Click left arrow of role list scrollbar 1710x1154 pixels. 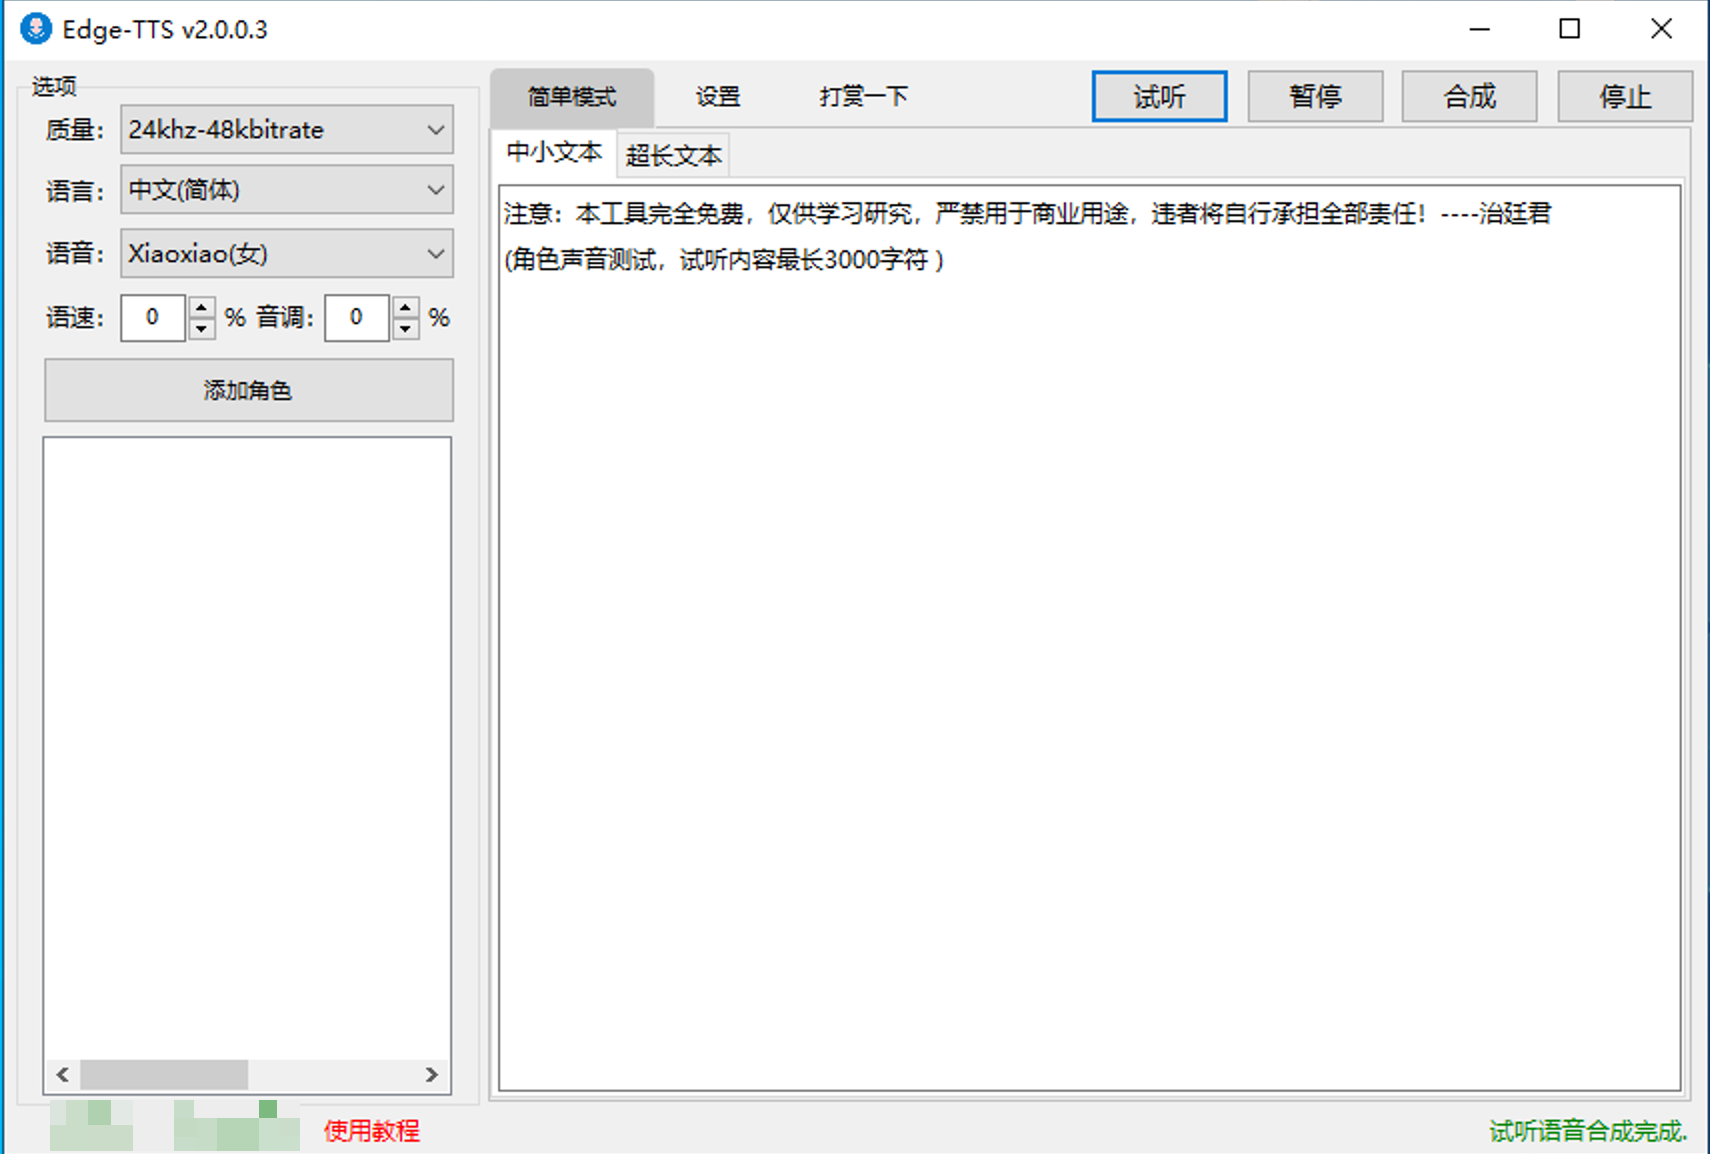63,1075
